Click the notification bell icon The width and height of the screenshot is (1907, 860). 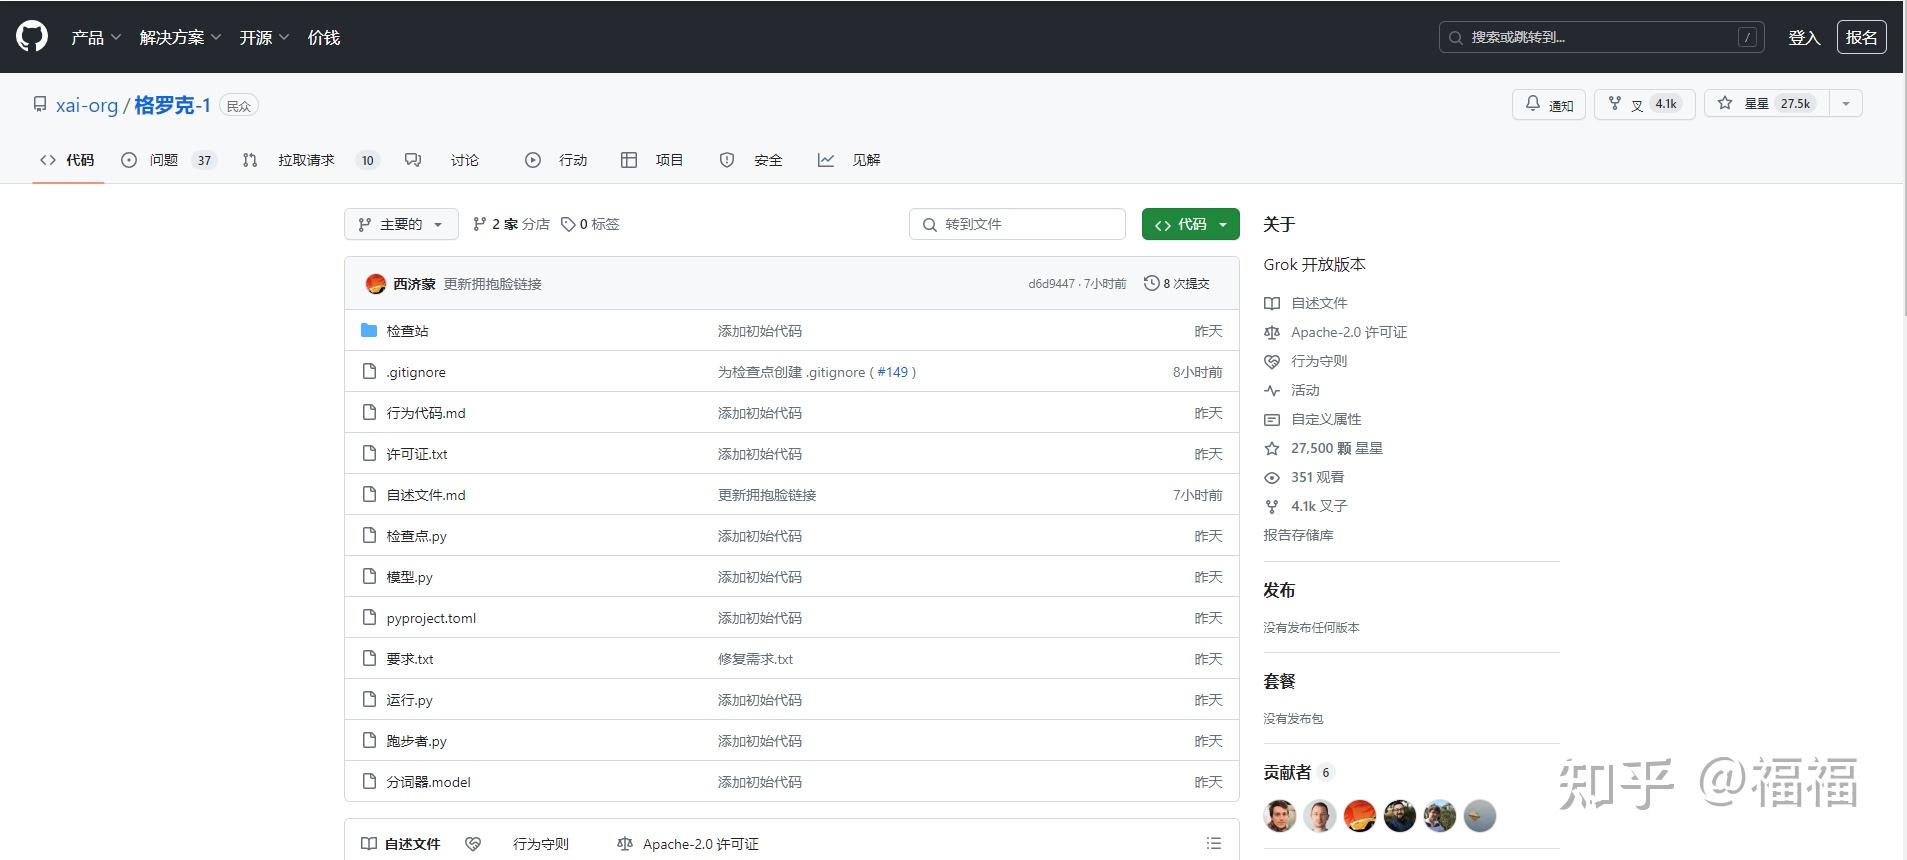point(1532,103)
